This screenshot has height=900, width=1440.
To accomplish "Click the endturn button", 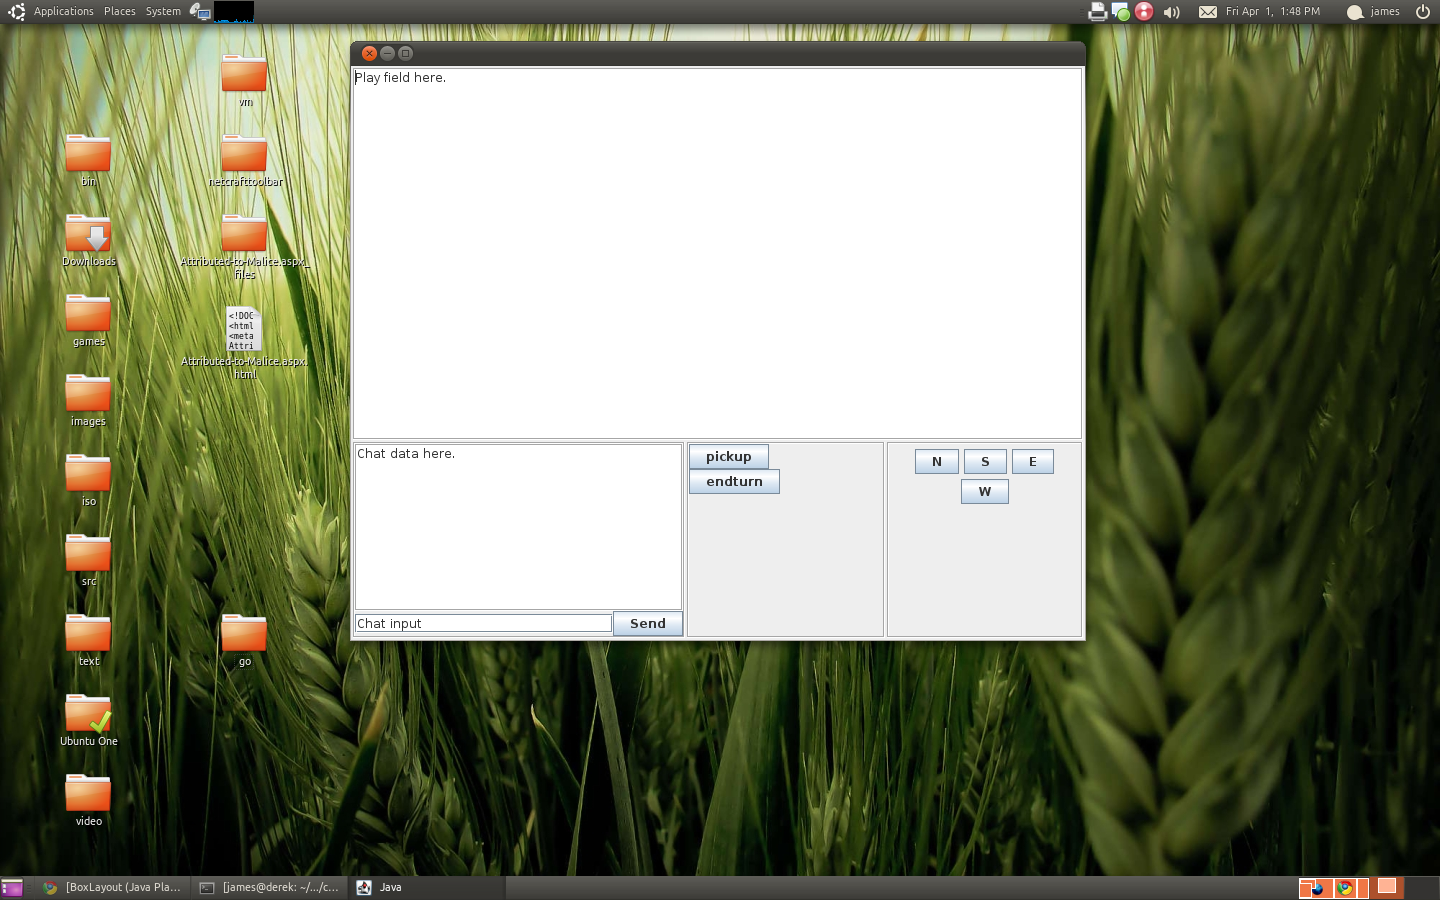I will coord(734,482).
